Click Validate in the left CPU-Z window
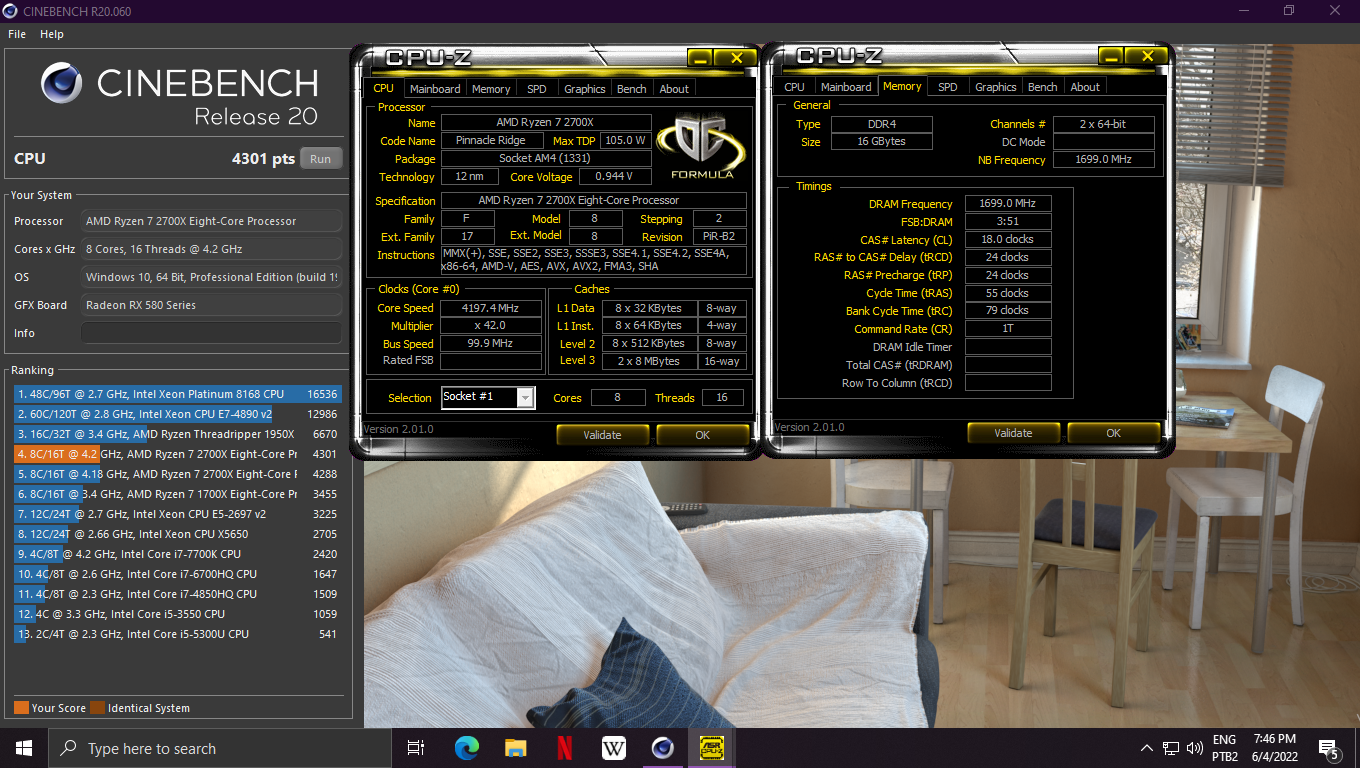 click(x=602, y=434)
